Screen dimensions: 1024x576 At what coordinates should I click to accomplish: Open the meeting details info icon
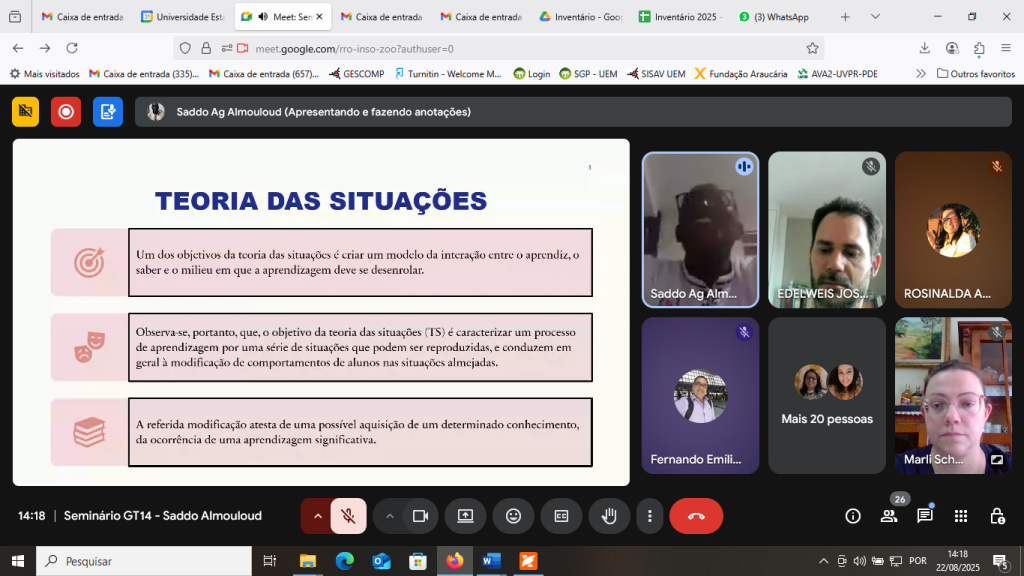(x=853, y=516)
